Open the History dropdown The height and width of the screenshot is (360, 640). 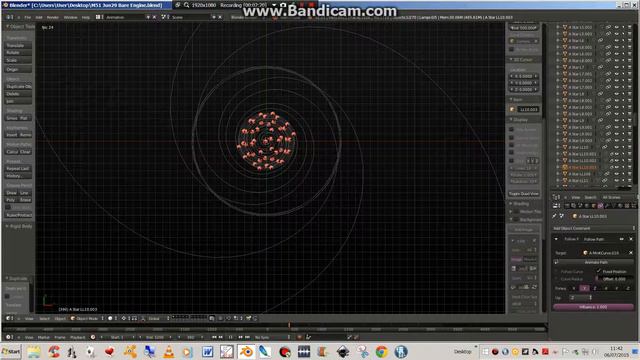[x=18, y=176]
